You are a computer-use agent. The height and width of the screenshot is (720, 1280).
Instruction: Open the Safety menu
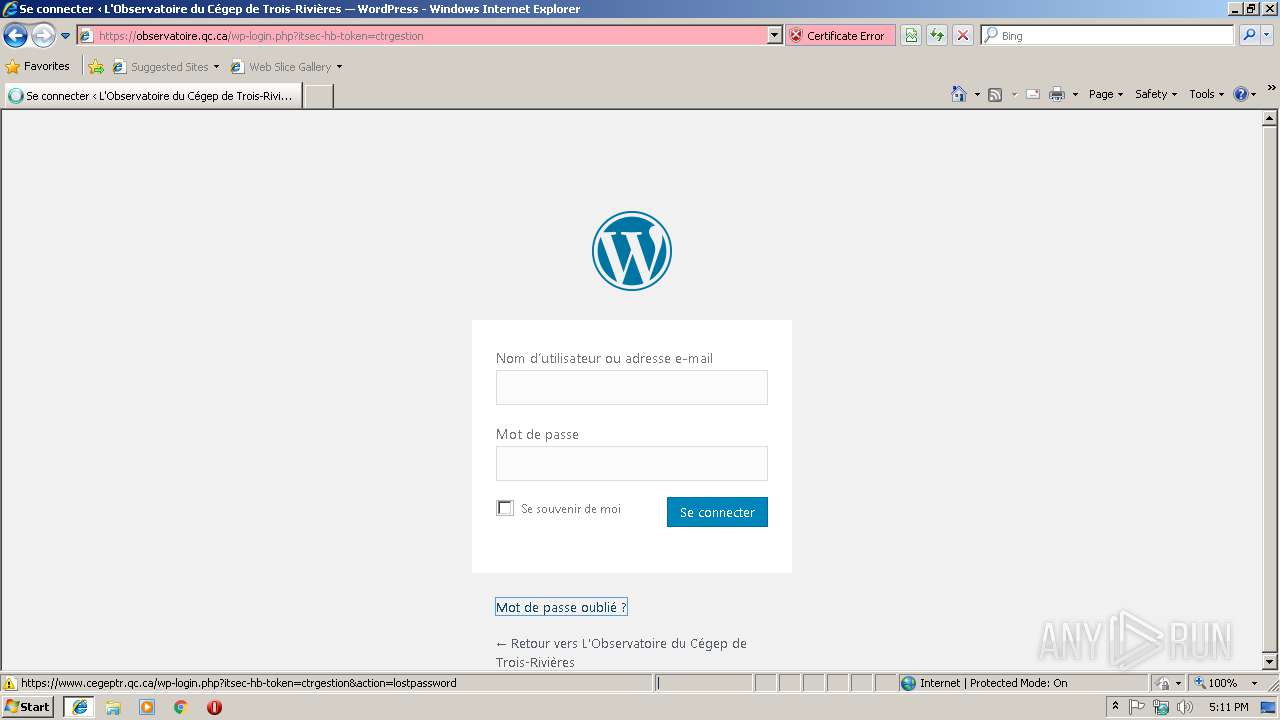point(1156,94)
